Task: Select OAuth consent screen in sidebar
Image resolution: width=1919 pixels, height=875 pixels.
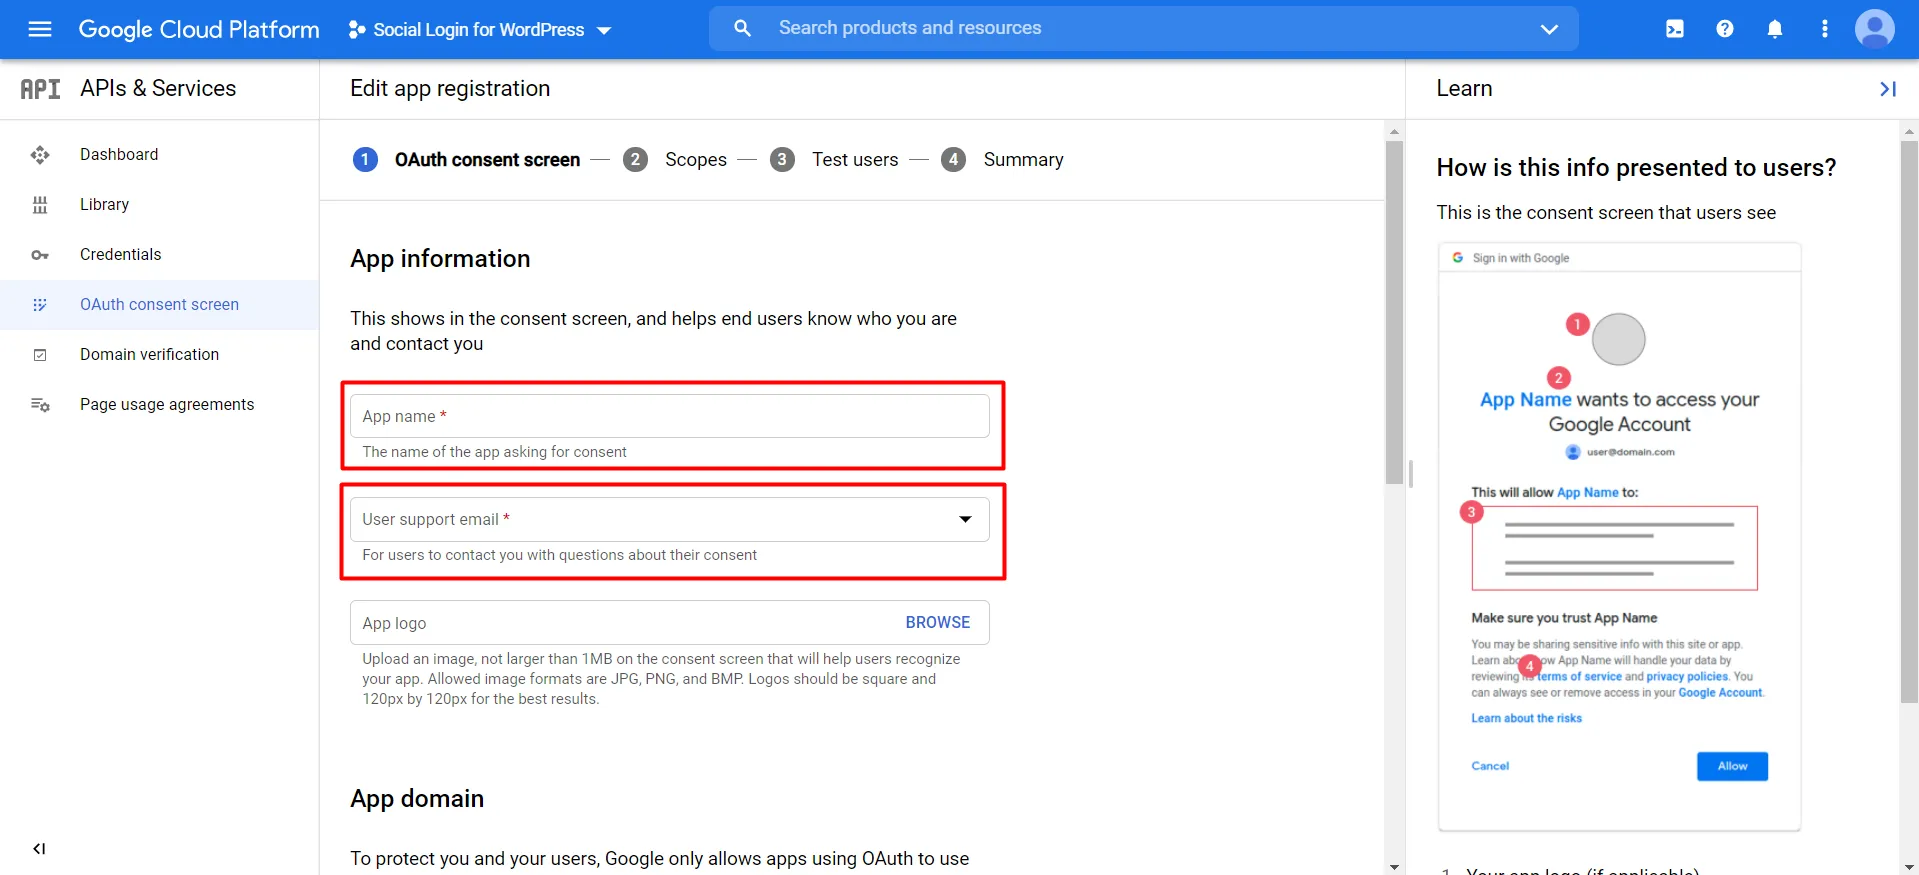Action: click(x=160, y=305)
